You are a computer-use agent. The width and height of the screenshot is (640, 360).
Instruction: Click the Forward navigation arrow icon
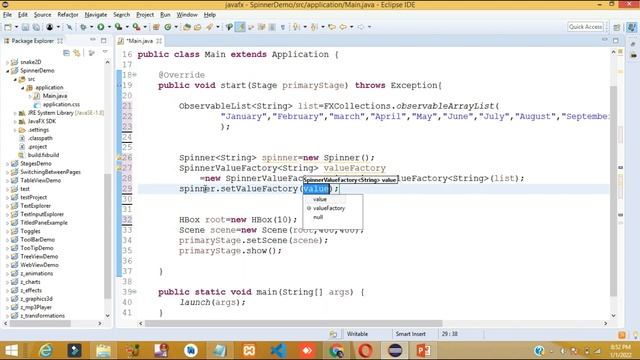tap(361, 27)
